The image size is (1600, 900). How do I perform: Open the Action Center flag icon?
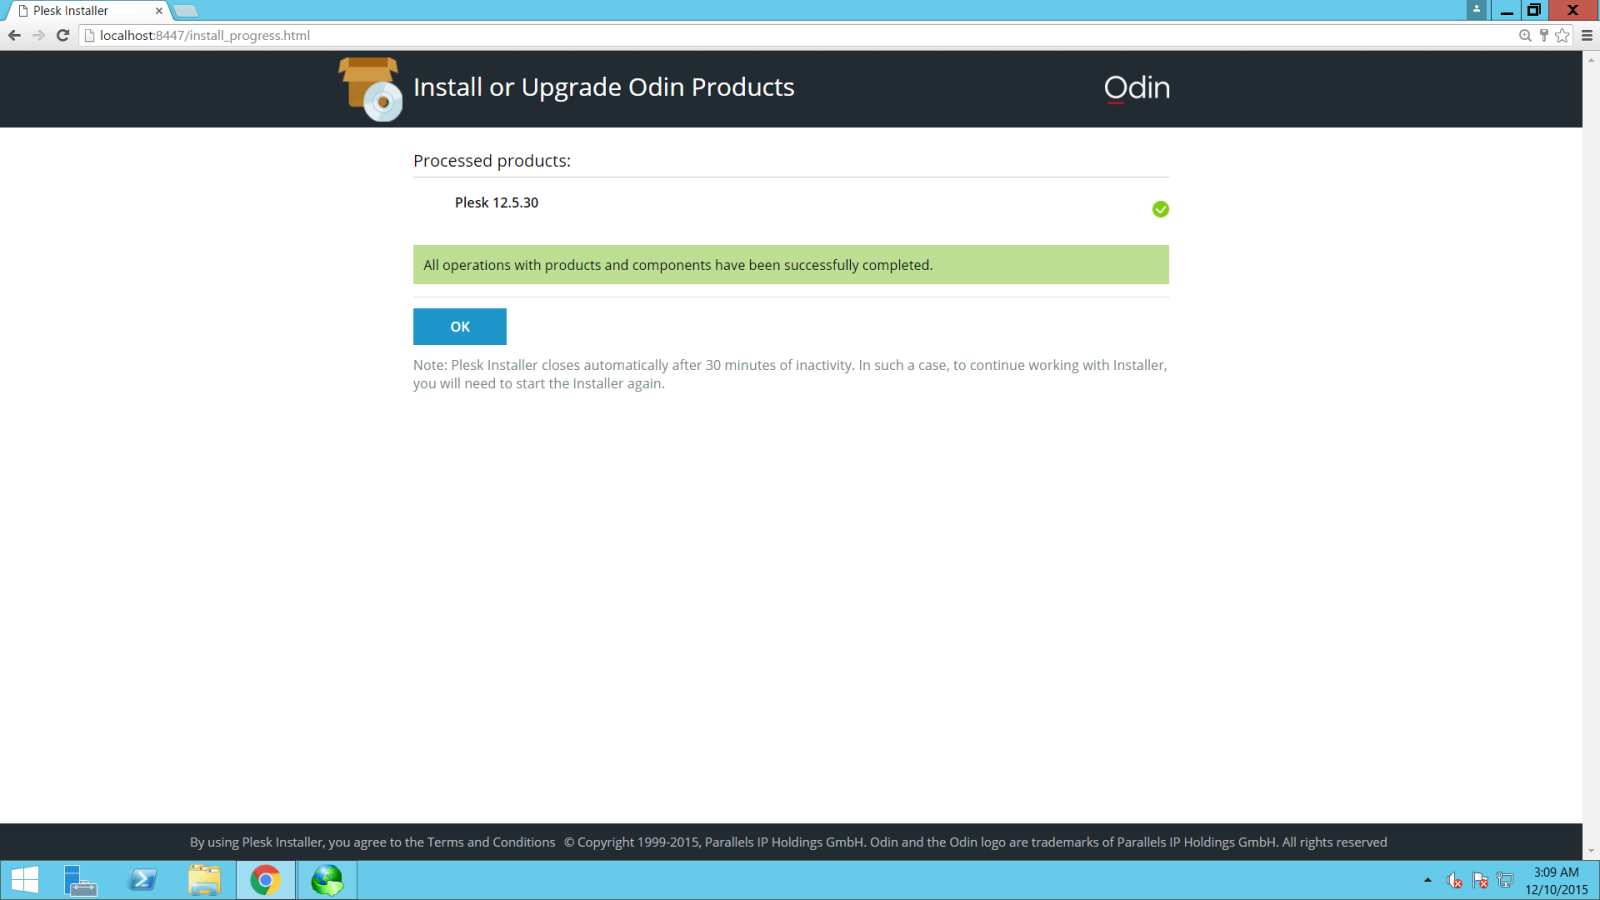click(1480, 881)
